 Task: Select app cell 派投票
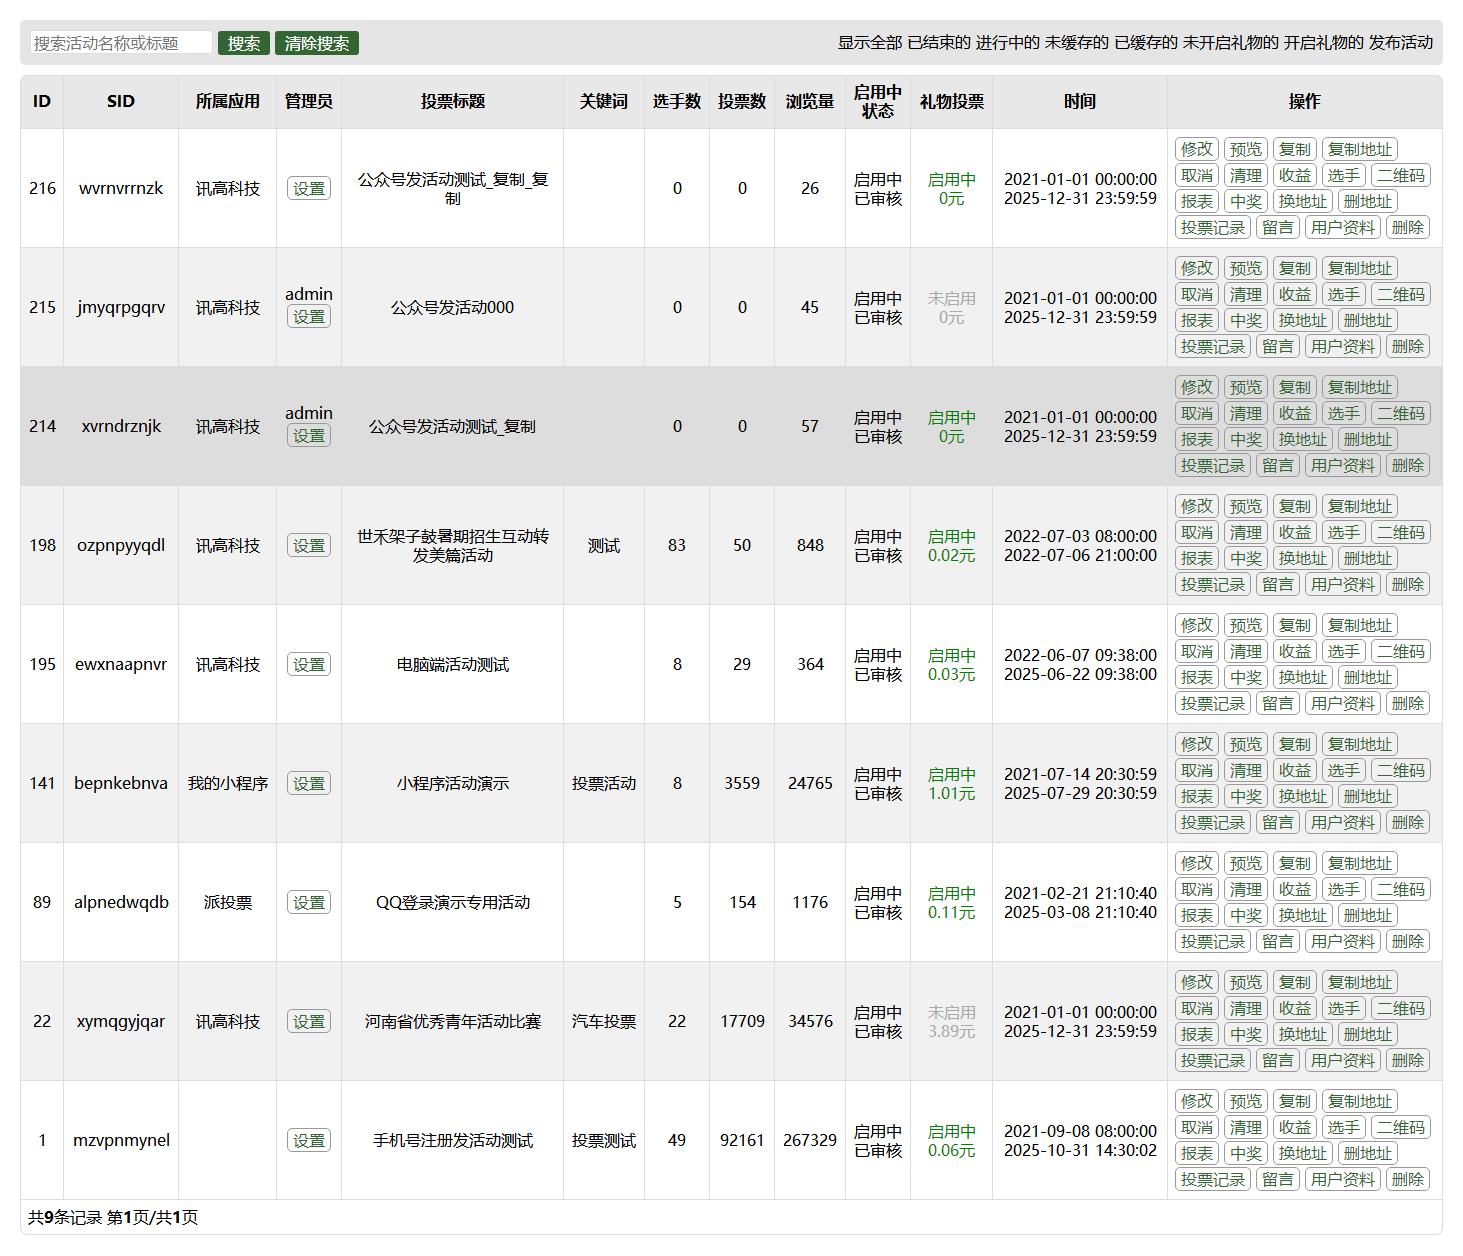[x=228, y=902]
